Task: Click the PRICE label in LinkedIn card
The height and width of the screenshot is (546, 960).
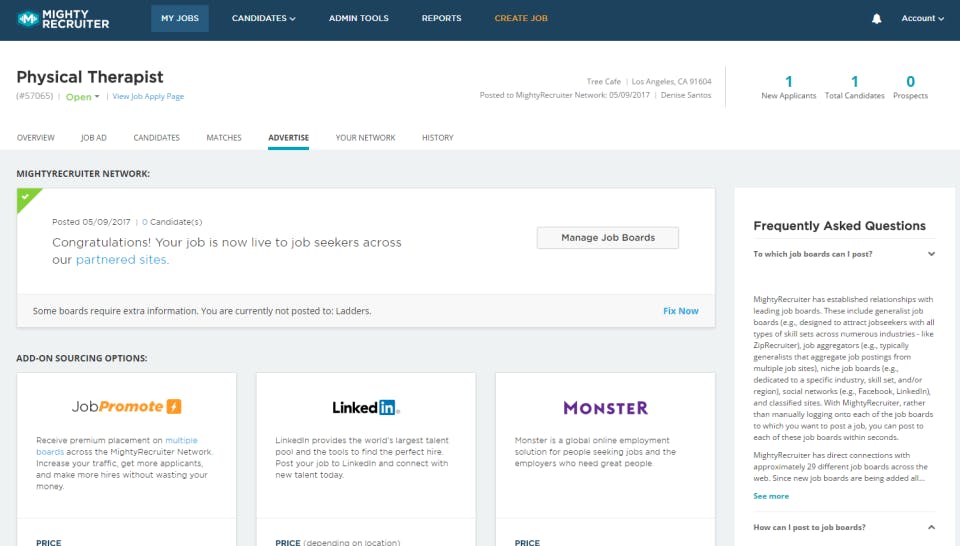Action: click(288, 542)
